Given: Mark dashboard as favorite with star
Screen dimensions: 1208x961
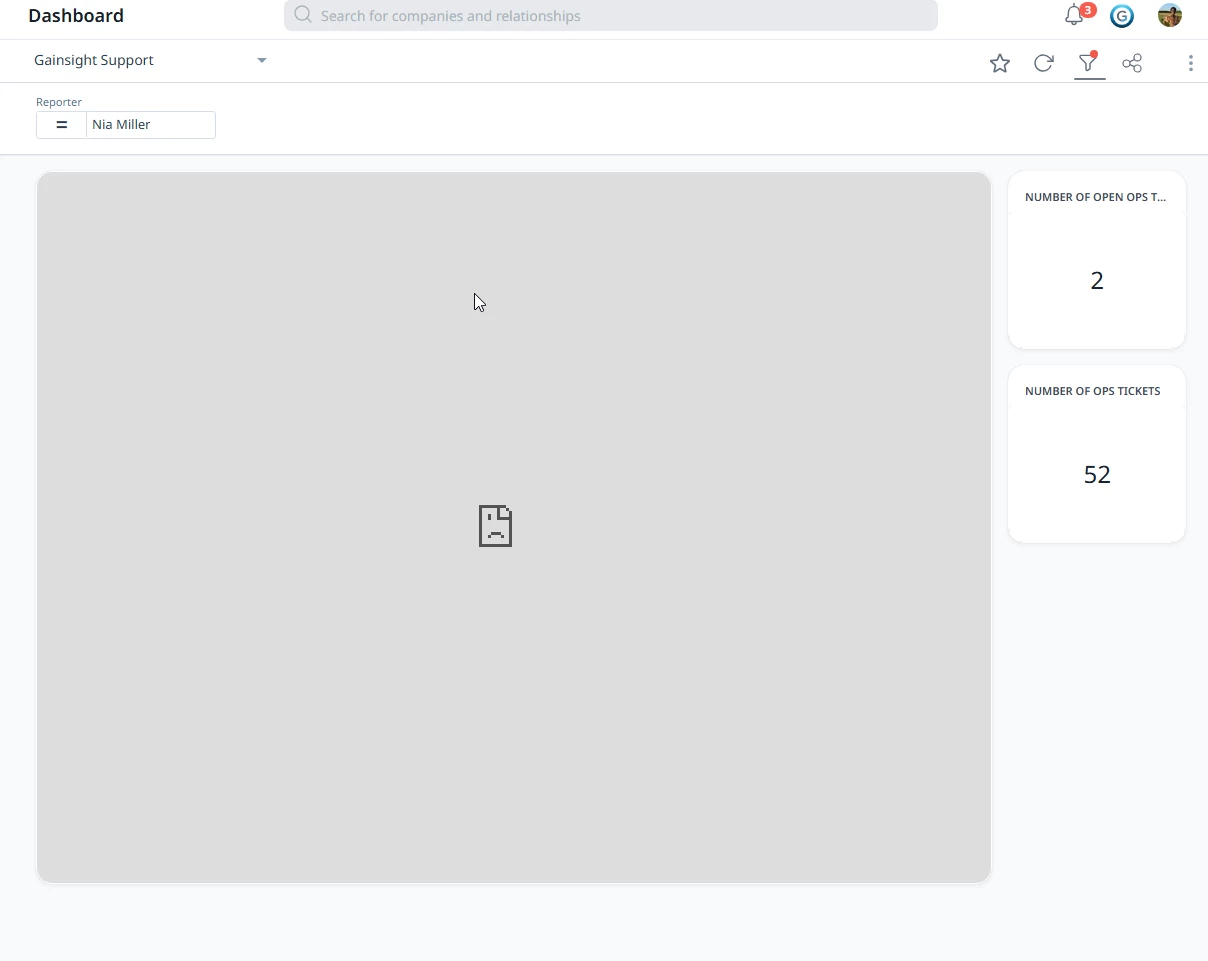Looking at the screenshot, I should pyautogui.click(x=1000, y=63).
